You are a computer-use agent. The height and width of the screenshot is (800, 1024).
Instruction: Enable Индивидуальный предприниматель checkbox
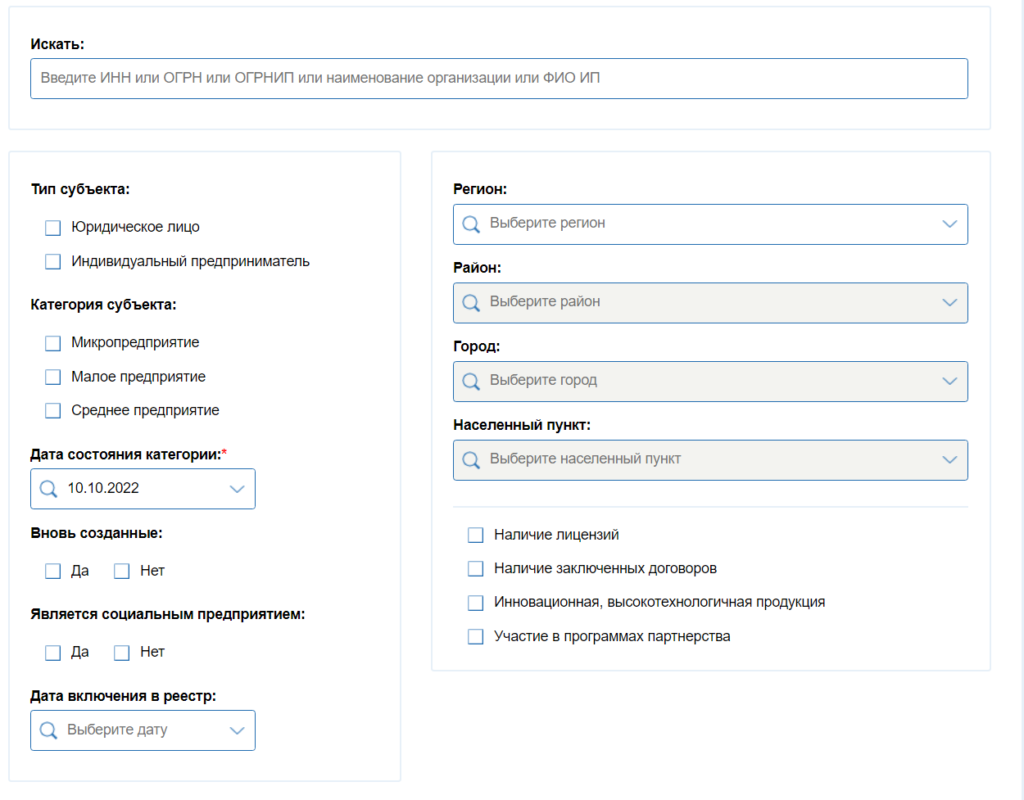[53, 262]
